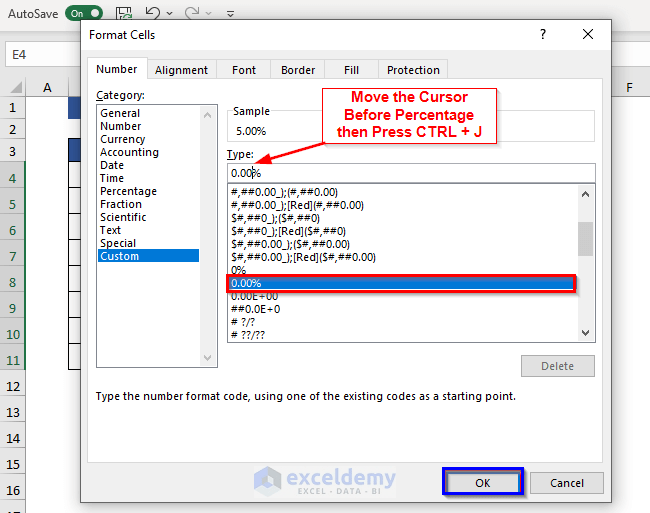Select row 8 header

point(12,282)
